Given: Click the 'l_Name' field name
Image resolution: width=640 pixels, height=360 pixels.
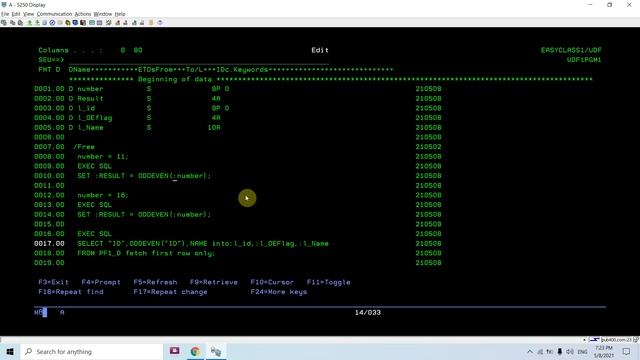Looking at the screenshot, I should (90, 127).
